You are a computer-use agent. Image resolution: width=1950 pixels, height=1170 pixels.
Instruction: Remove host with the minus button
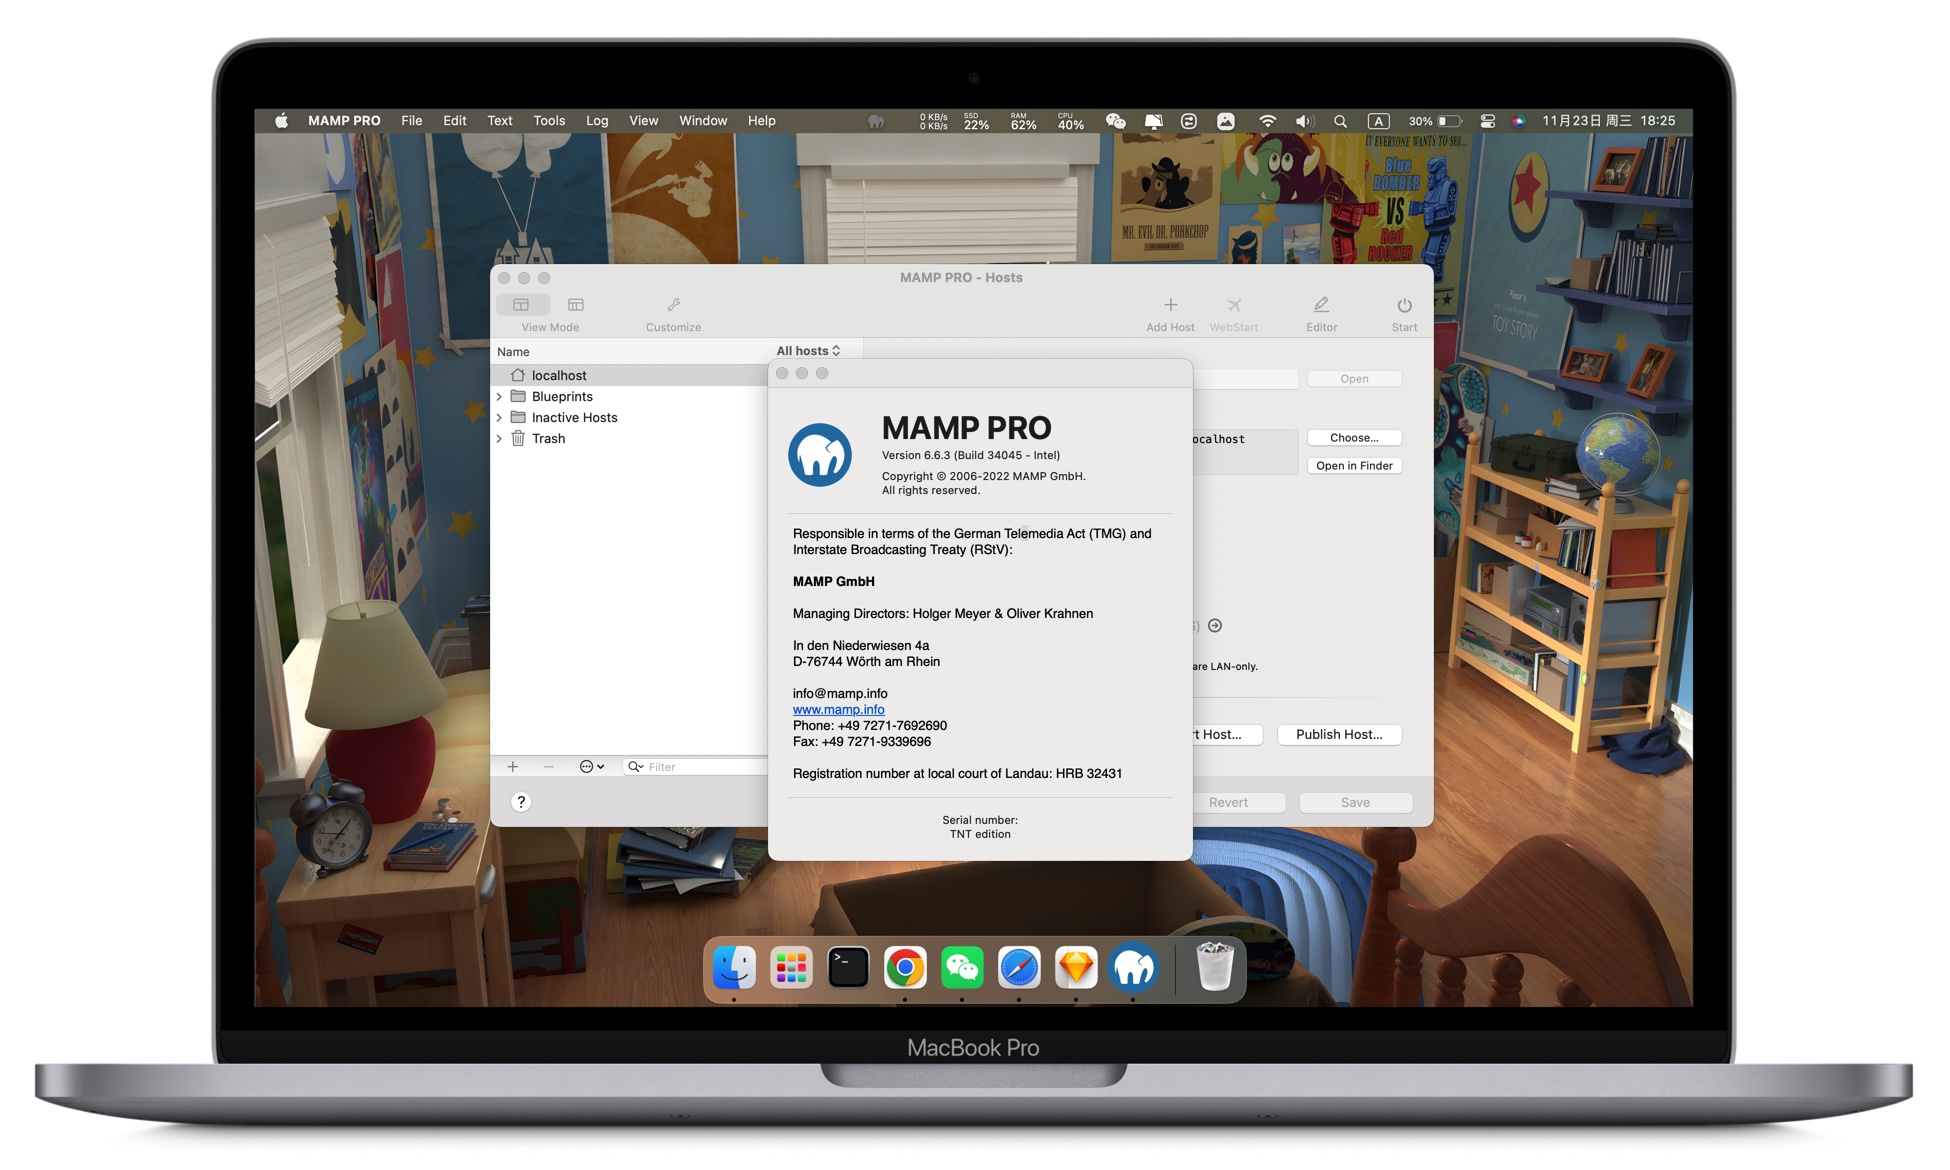pos(548,766)
